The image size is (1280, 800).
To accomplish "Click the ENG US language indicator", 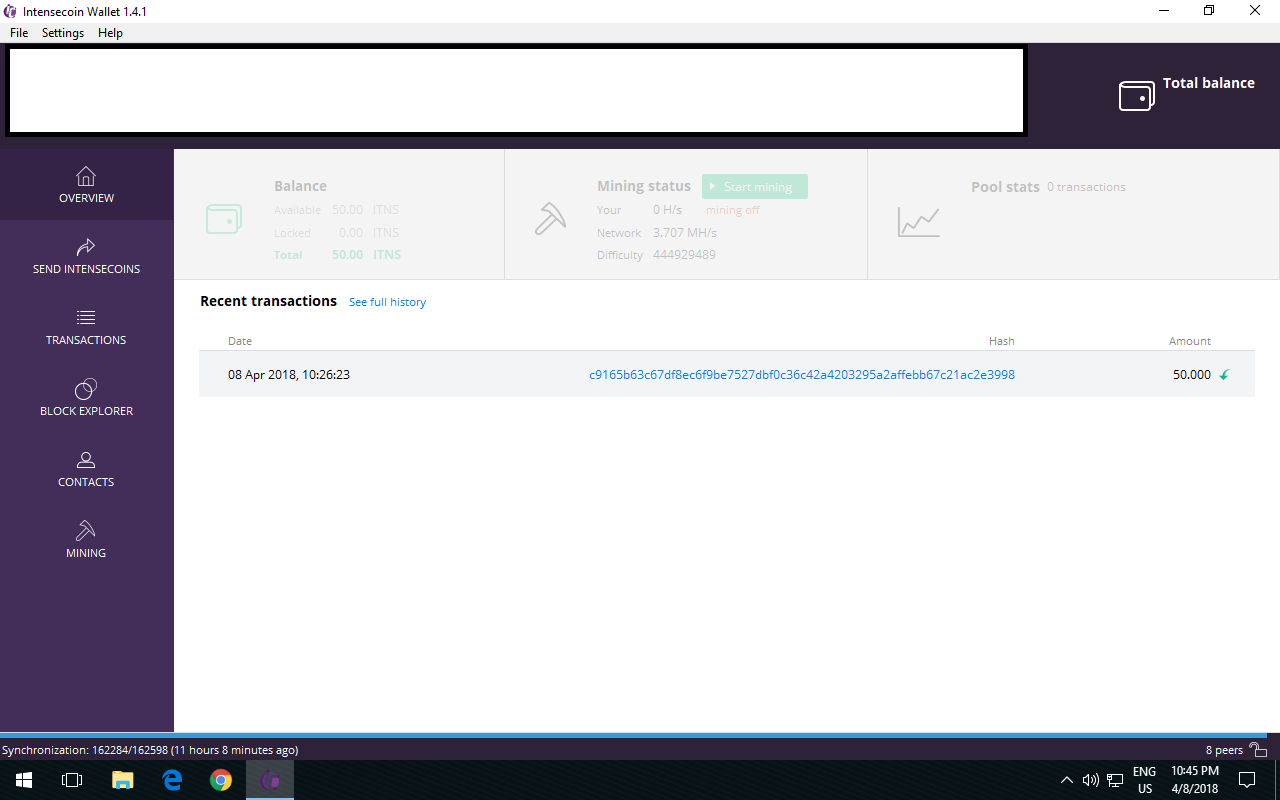I will click(x=1145, y=780).
